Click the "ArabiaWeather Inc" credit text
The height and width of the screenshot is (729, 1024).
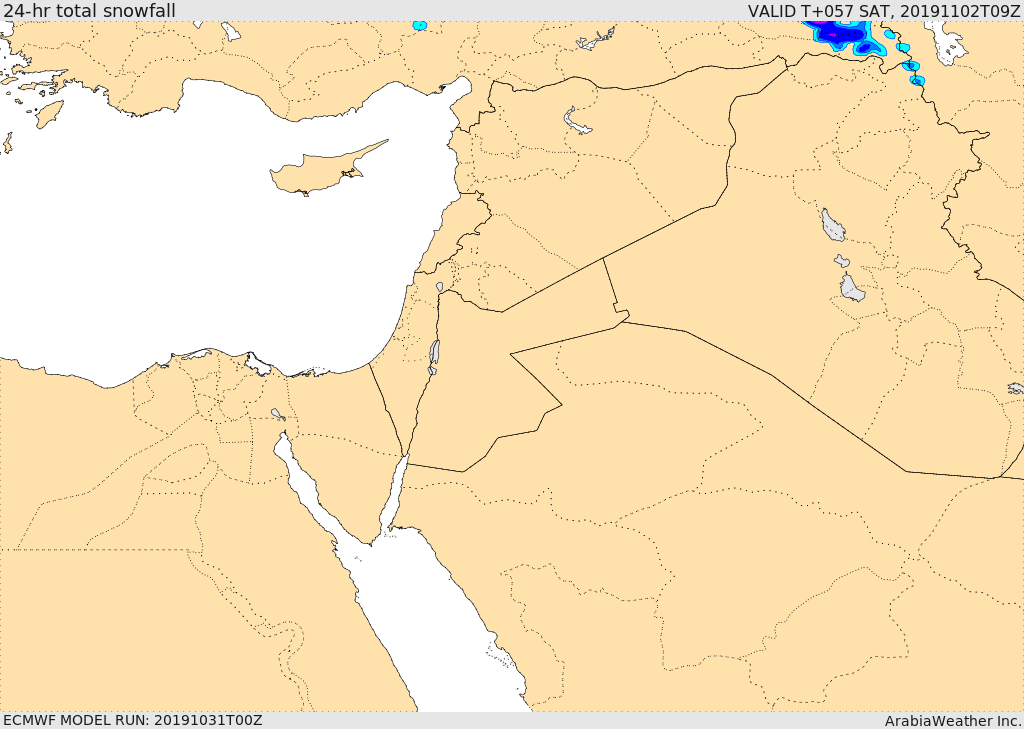pyautogui.click(x=953, y=721)
